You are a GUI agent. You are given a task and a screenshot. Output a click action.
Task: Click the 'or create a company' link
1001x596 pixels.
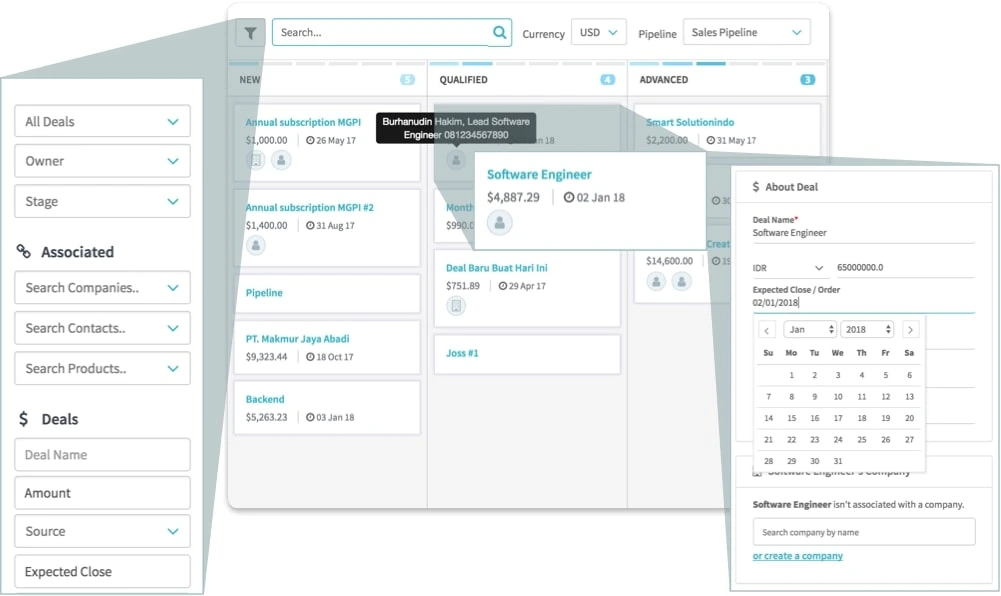click(797, 556)
